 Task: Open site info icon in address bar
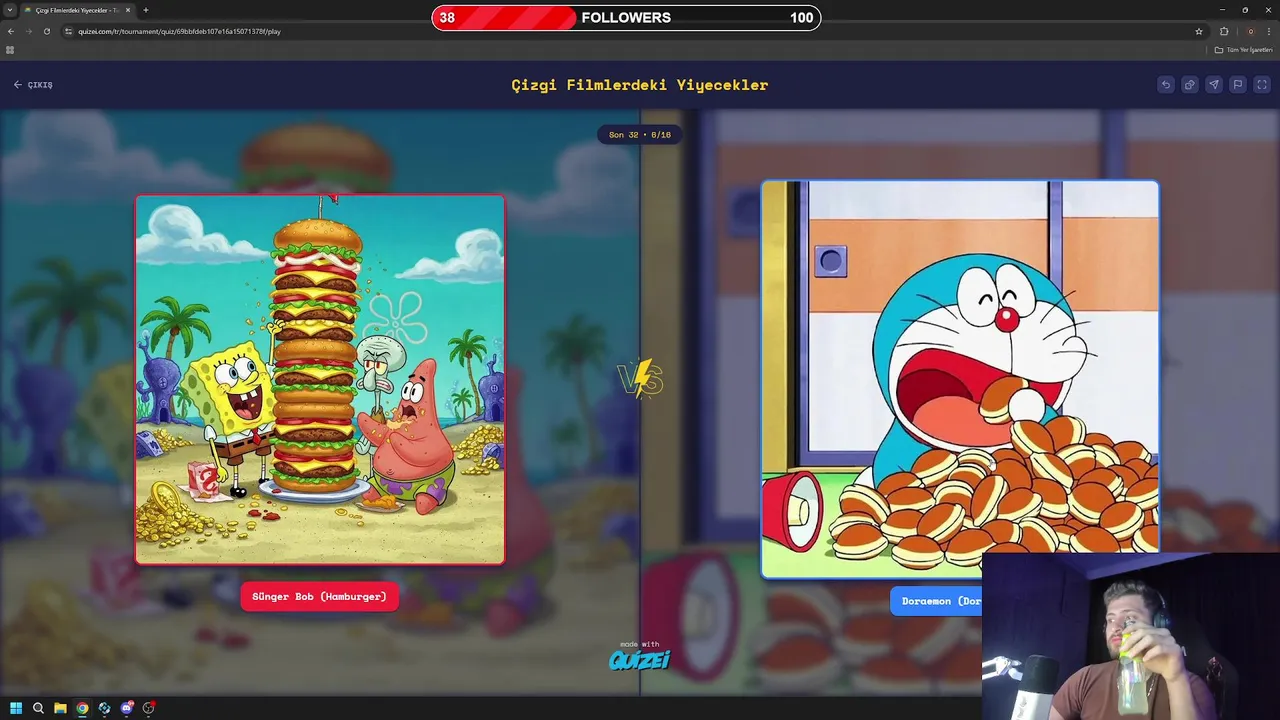tap(69, 31)
